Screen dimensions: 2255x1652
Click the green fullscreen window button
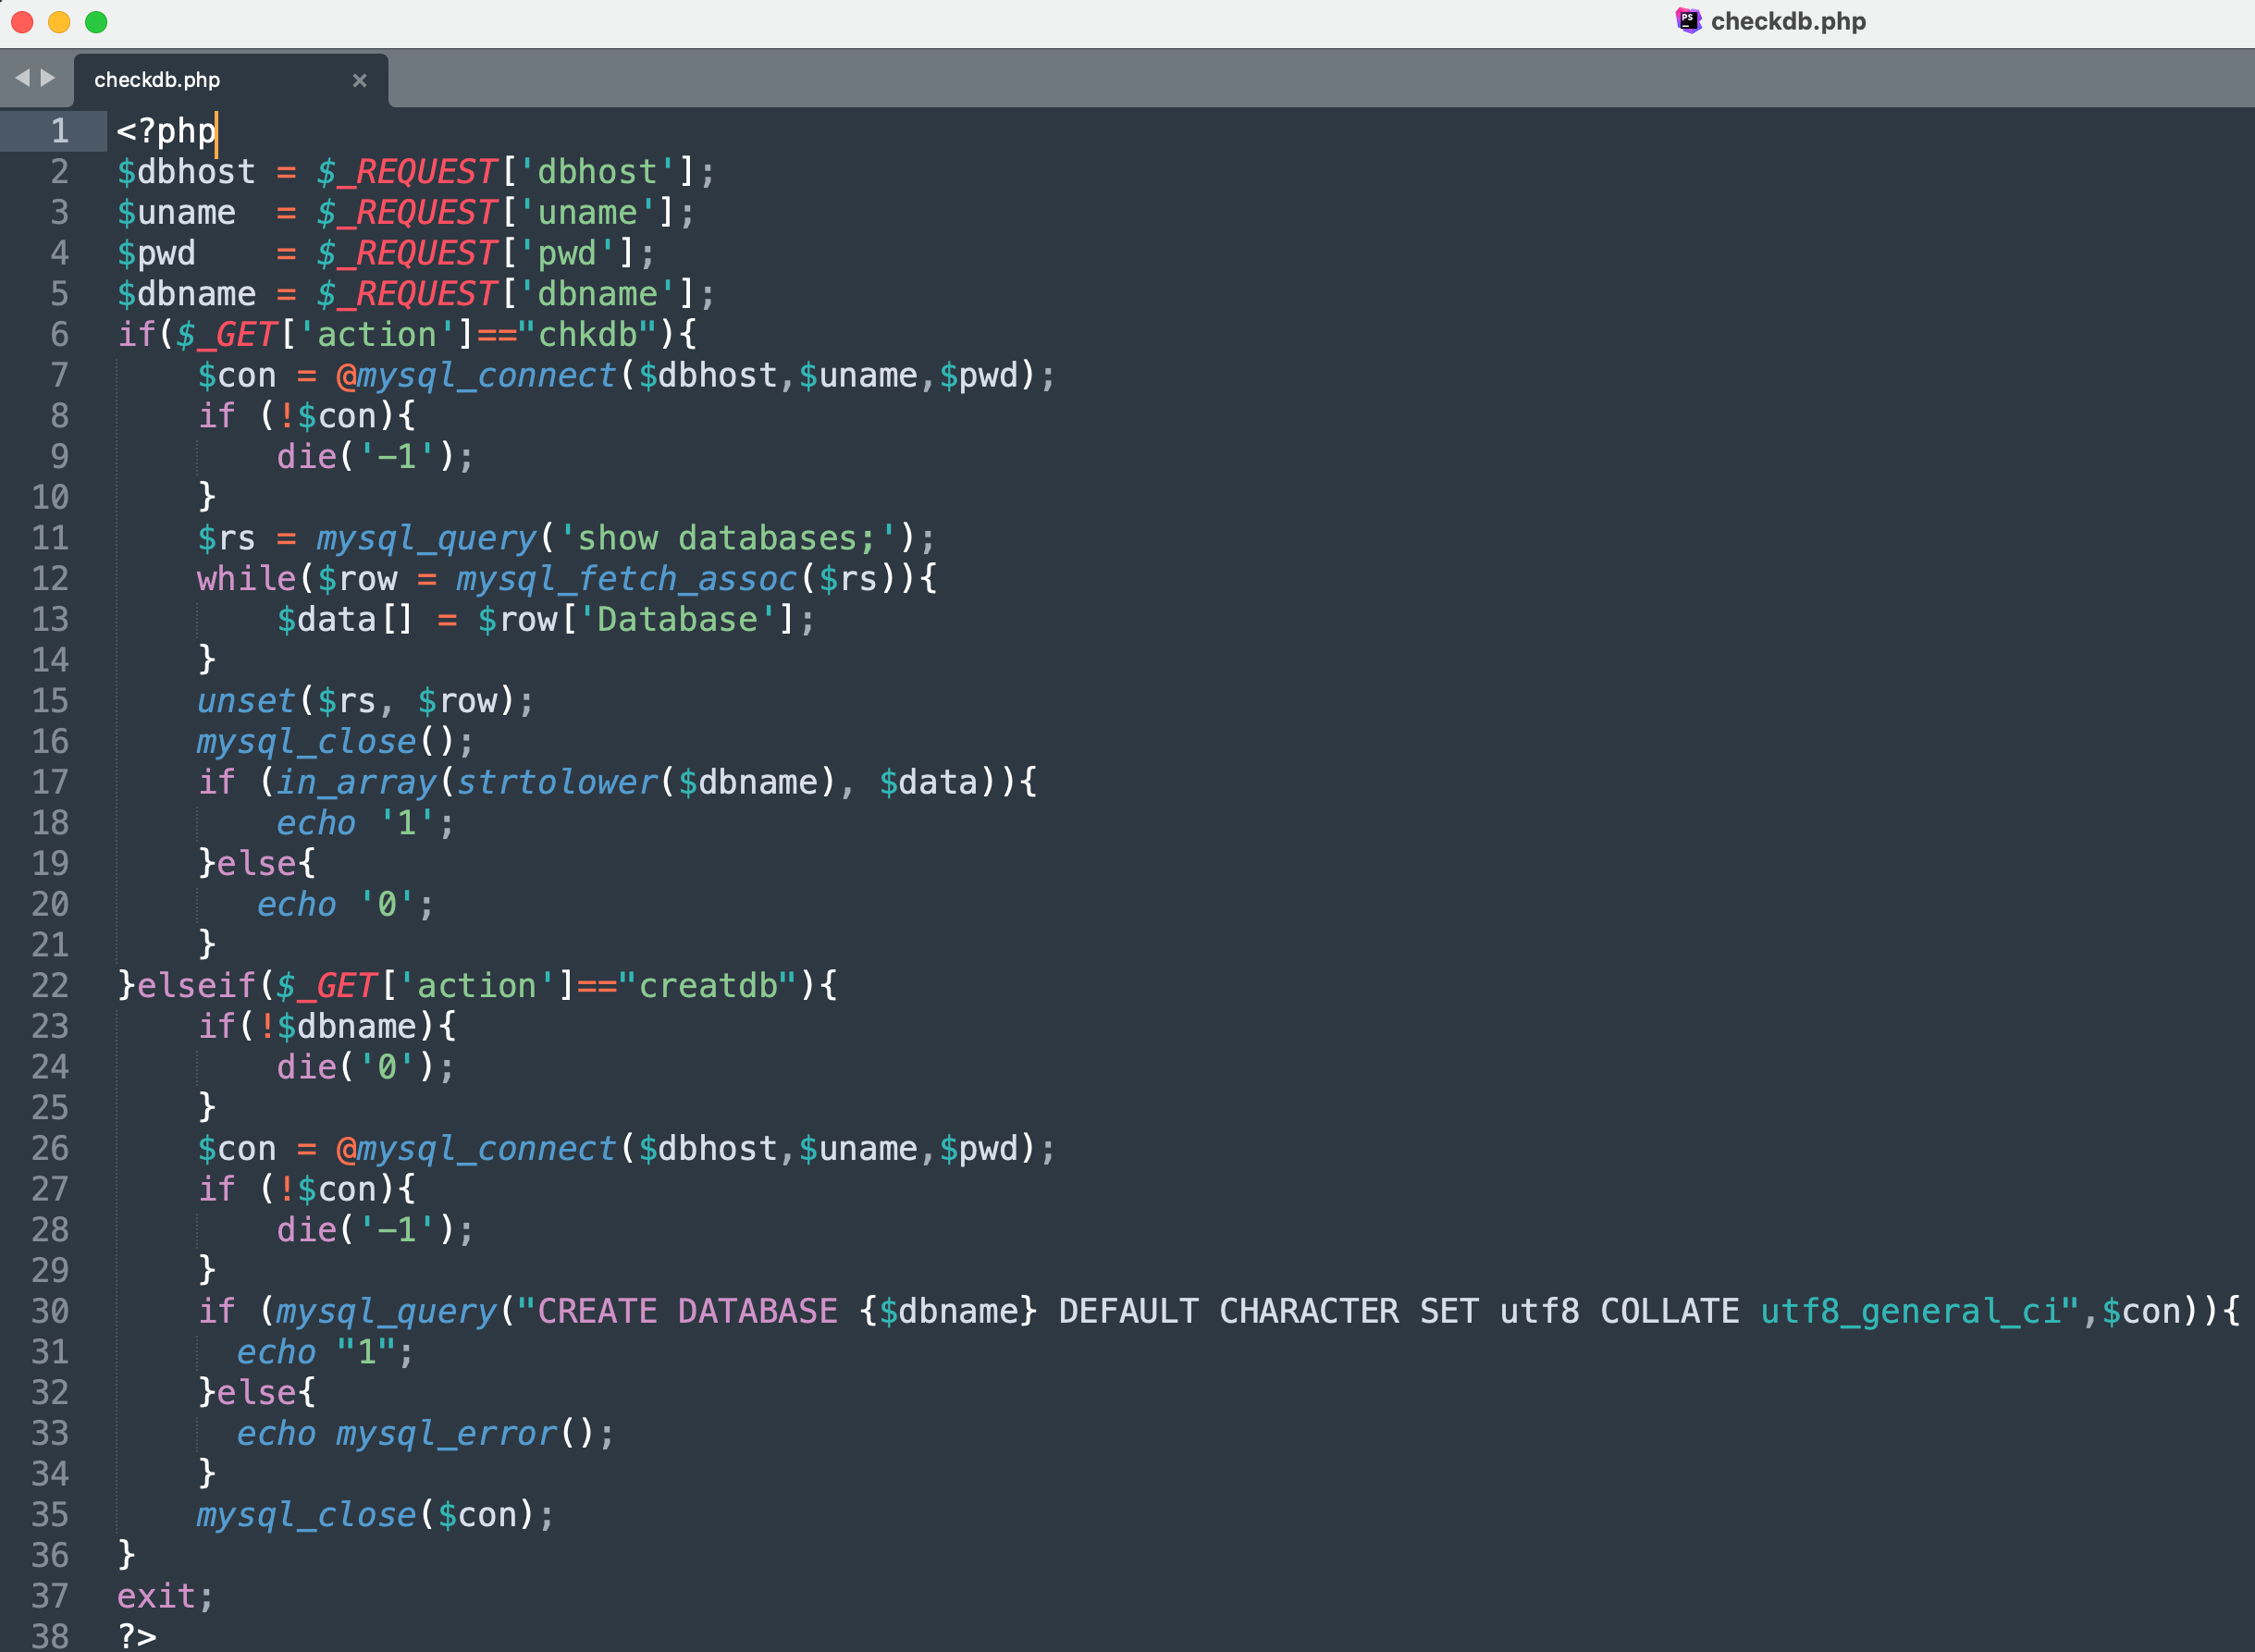(96, 22)
